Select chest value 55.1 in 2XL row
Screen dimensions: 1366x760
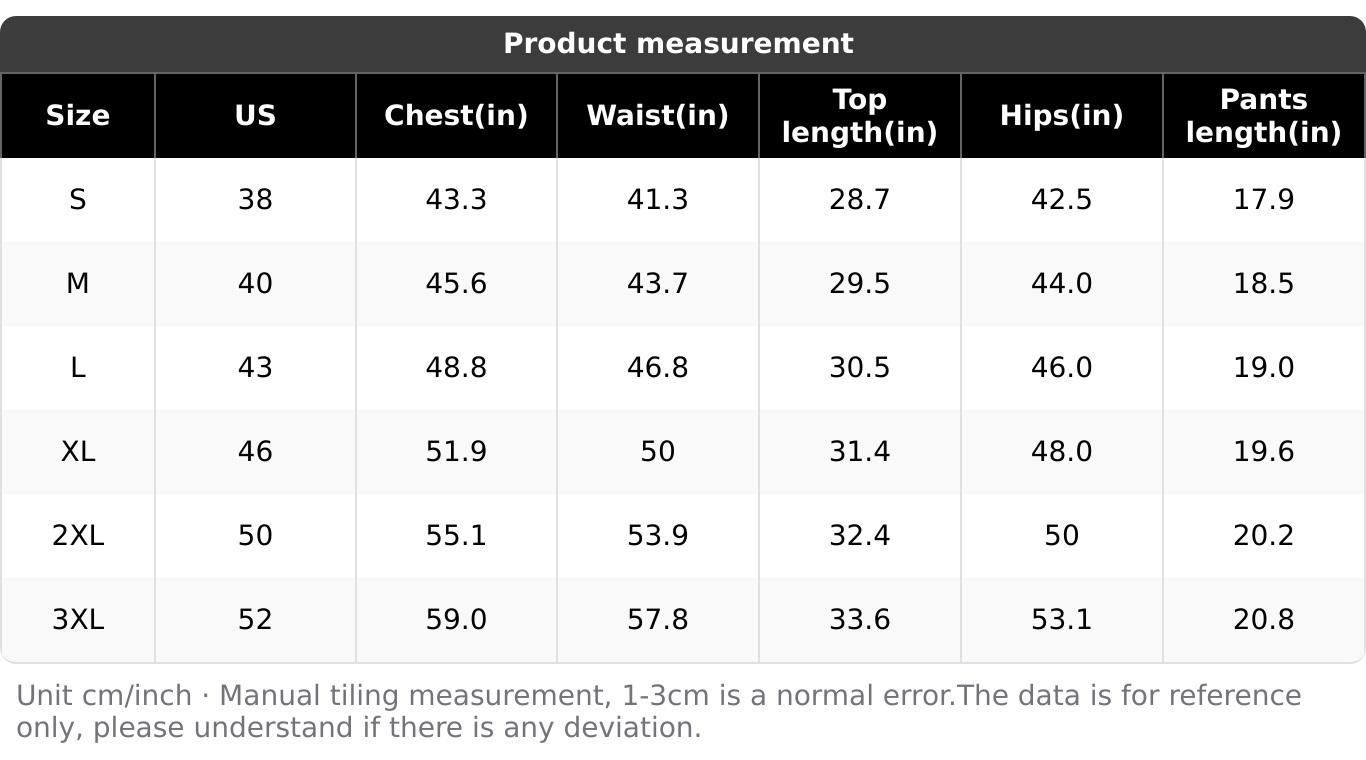[x=456, y=536]
